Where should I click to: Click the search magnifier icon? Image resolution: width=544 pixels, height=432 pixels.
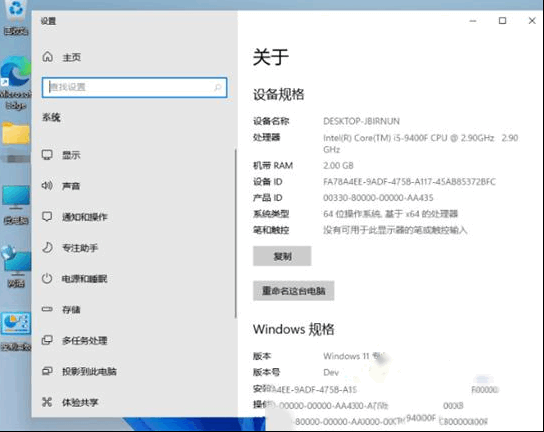218,87
